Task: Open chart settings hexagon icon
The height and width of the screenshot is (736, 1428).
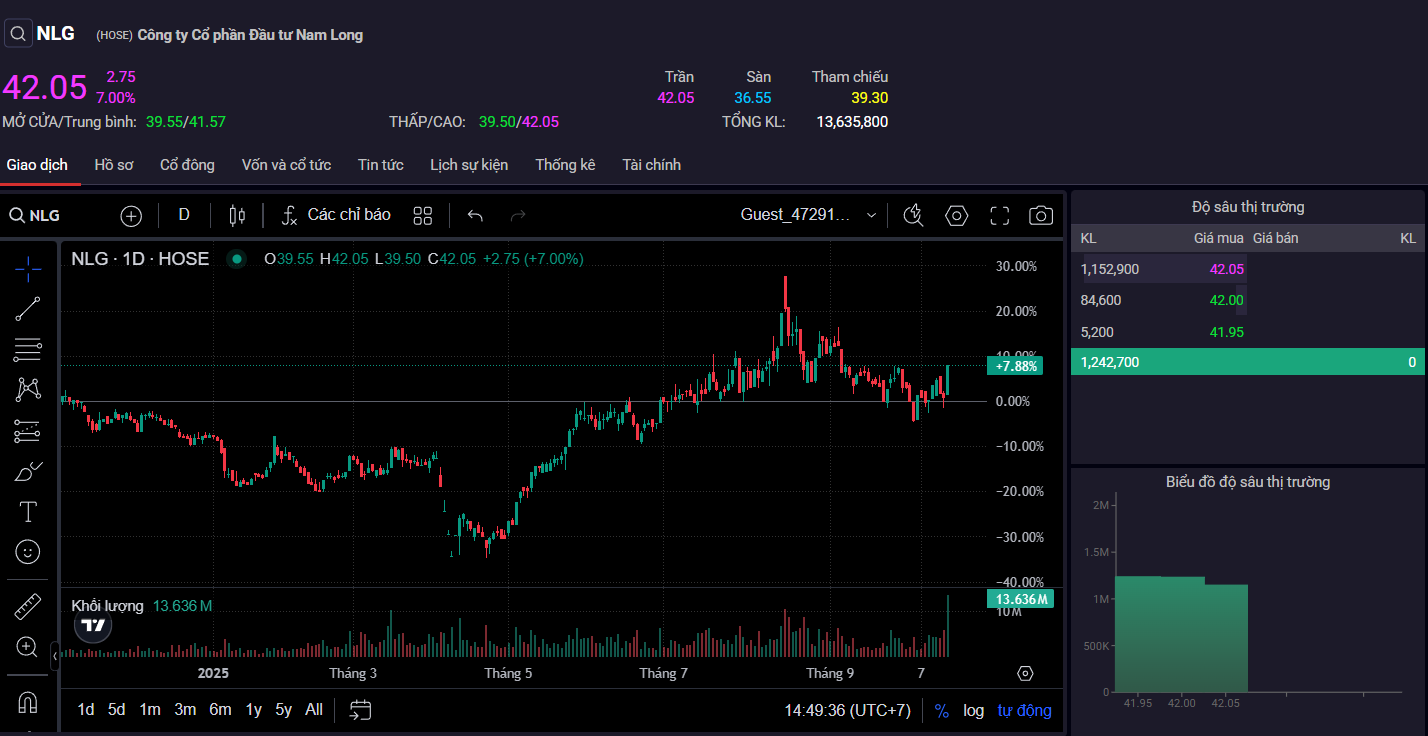Action: 957,215
